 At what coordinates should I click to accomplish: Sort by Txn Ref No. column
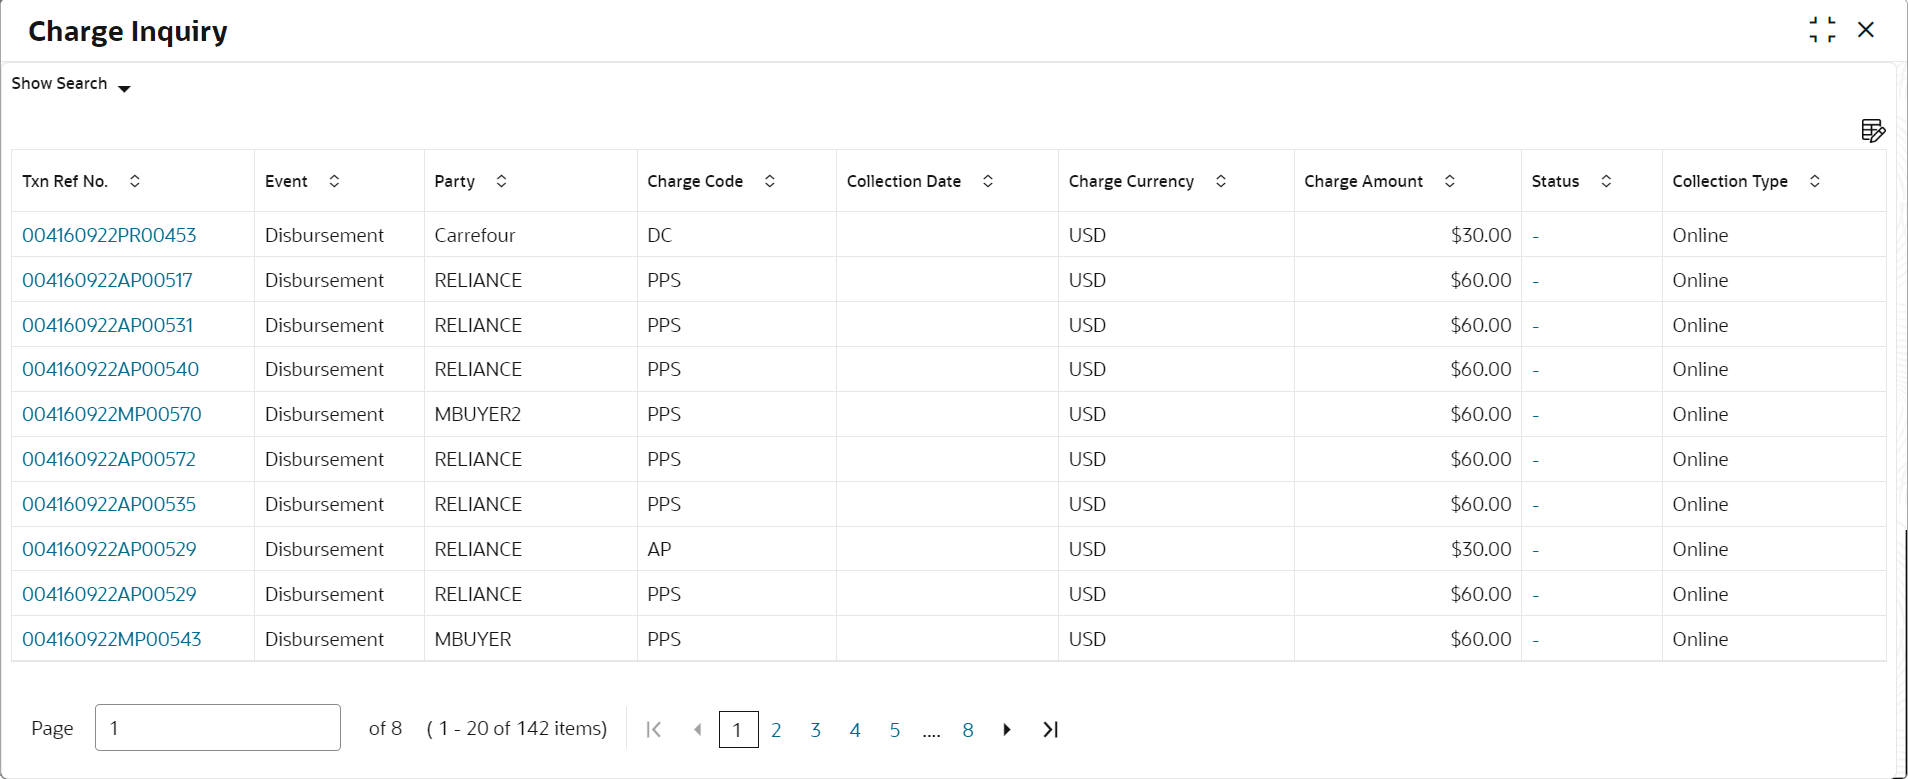coord(134,181)
